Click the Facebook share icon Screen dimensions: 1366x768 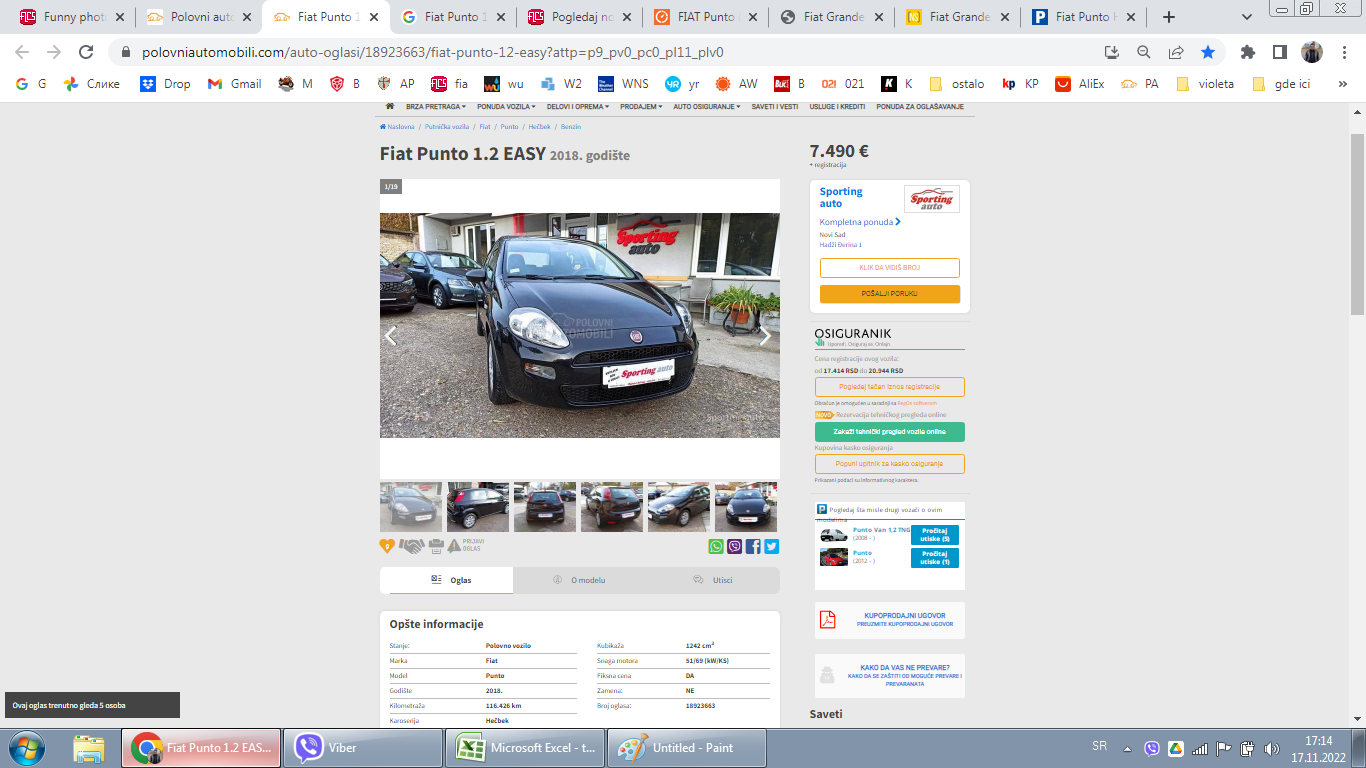753,546
